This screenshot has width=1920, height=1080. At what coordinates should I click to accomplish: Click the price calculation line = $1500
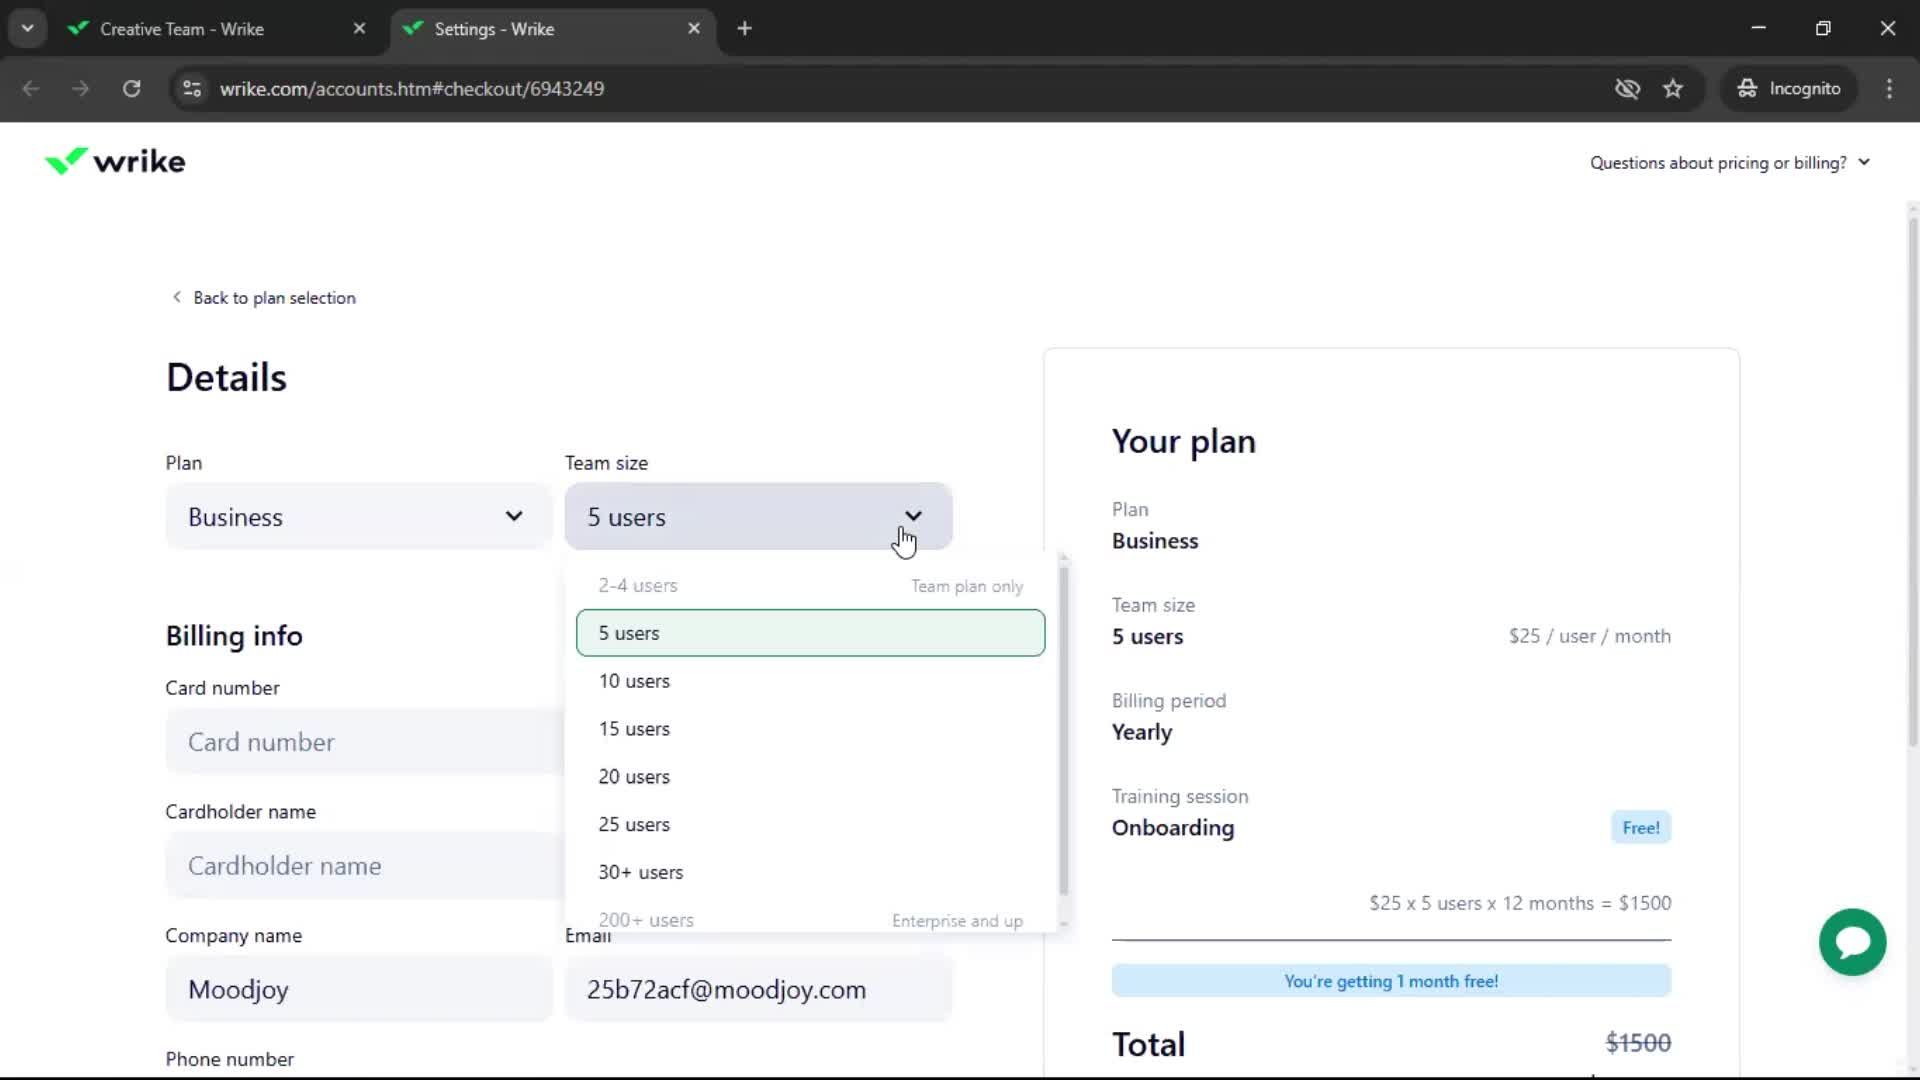coord(1520,903)
